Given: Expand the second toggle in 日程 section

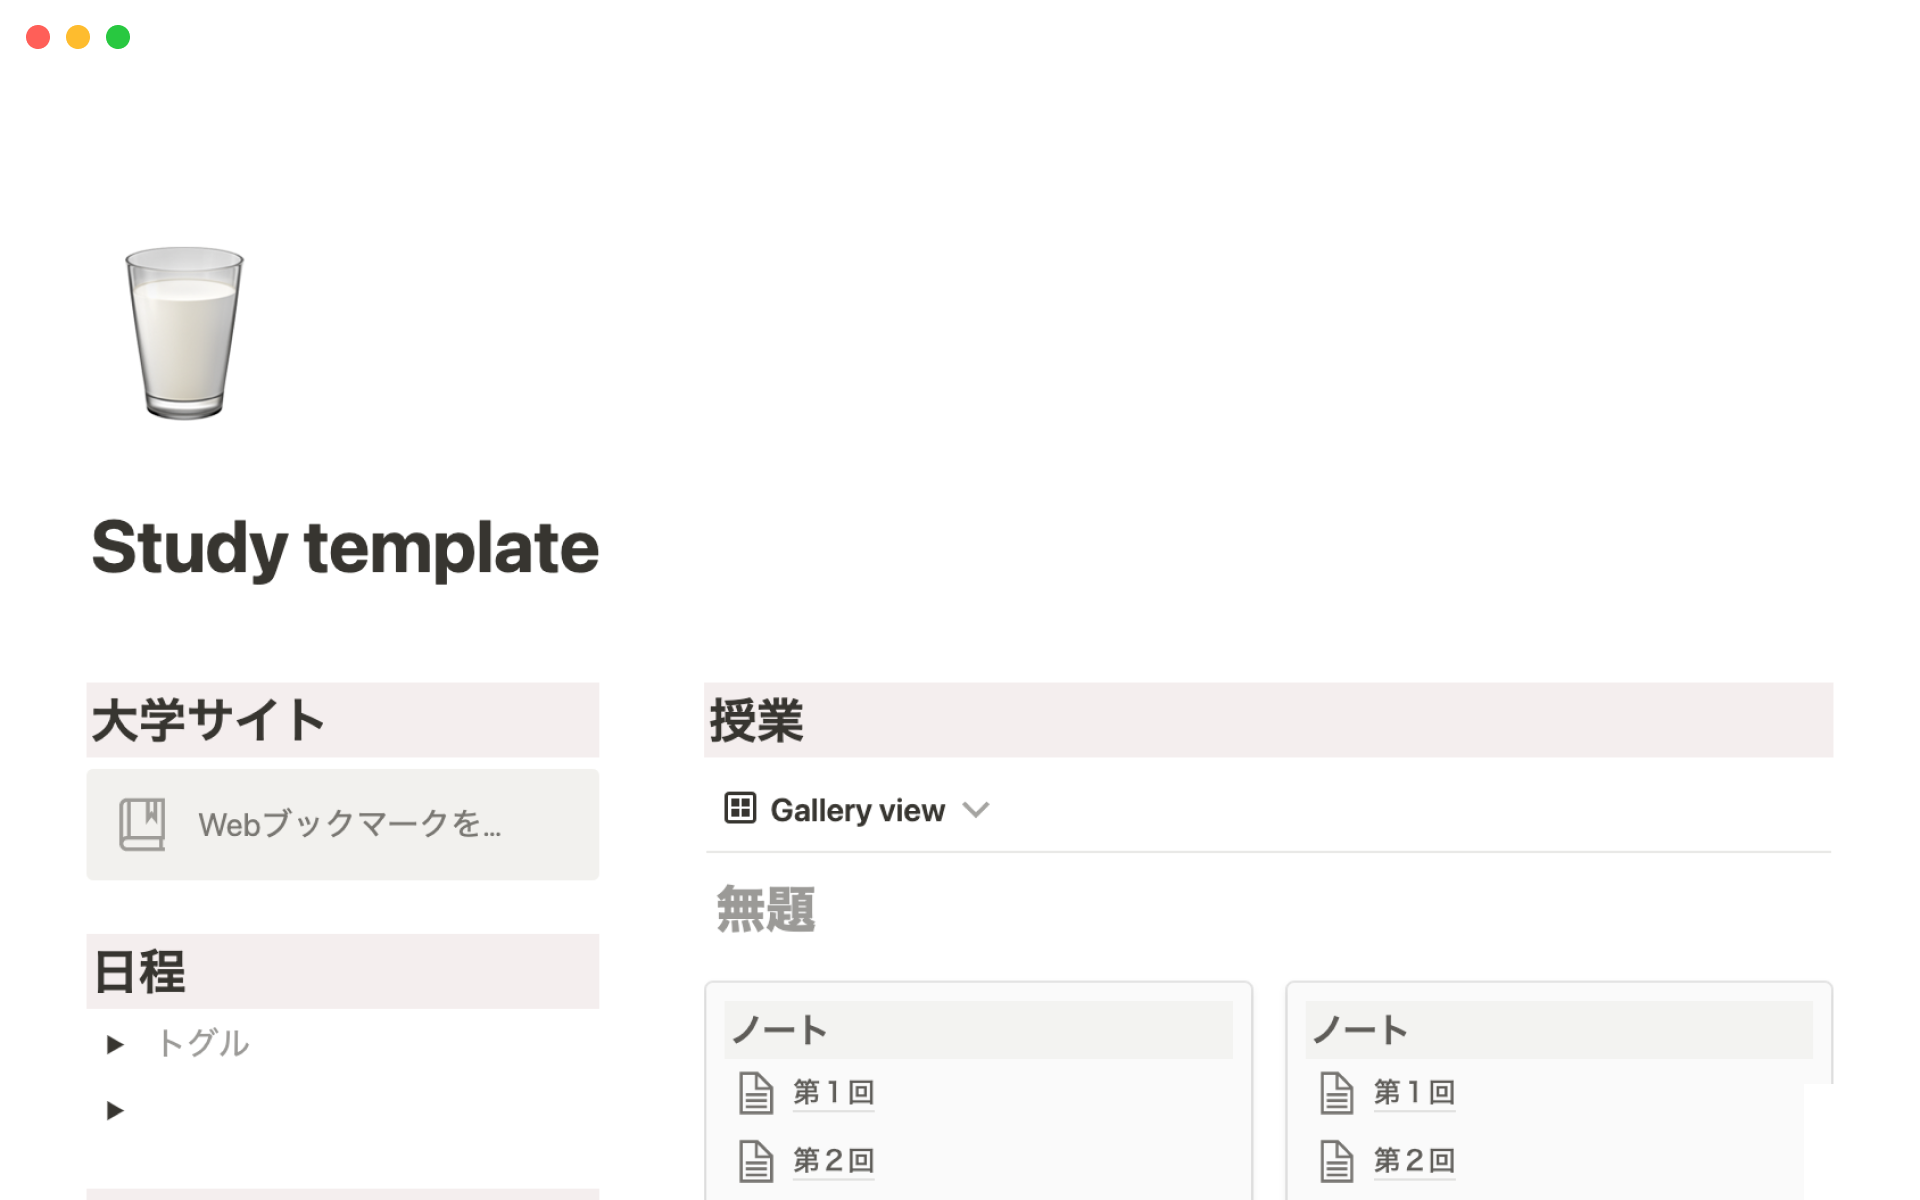Looking at the screenshot, I should (116, 1109).
